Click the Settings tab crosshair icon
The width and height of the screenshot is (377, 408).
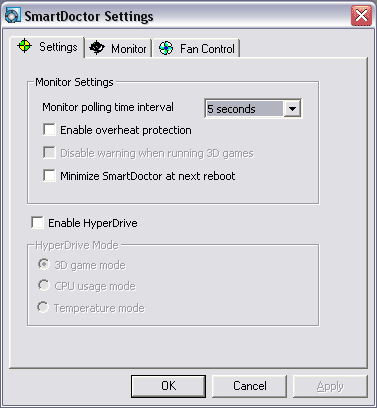[x=24, y=46]
